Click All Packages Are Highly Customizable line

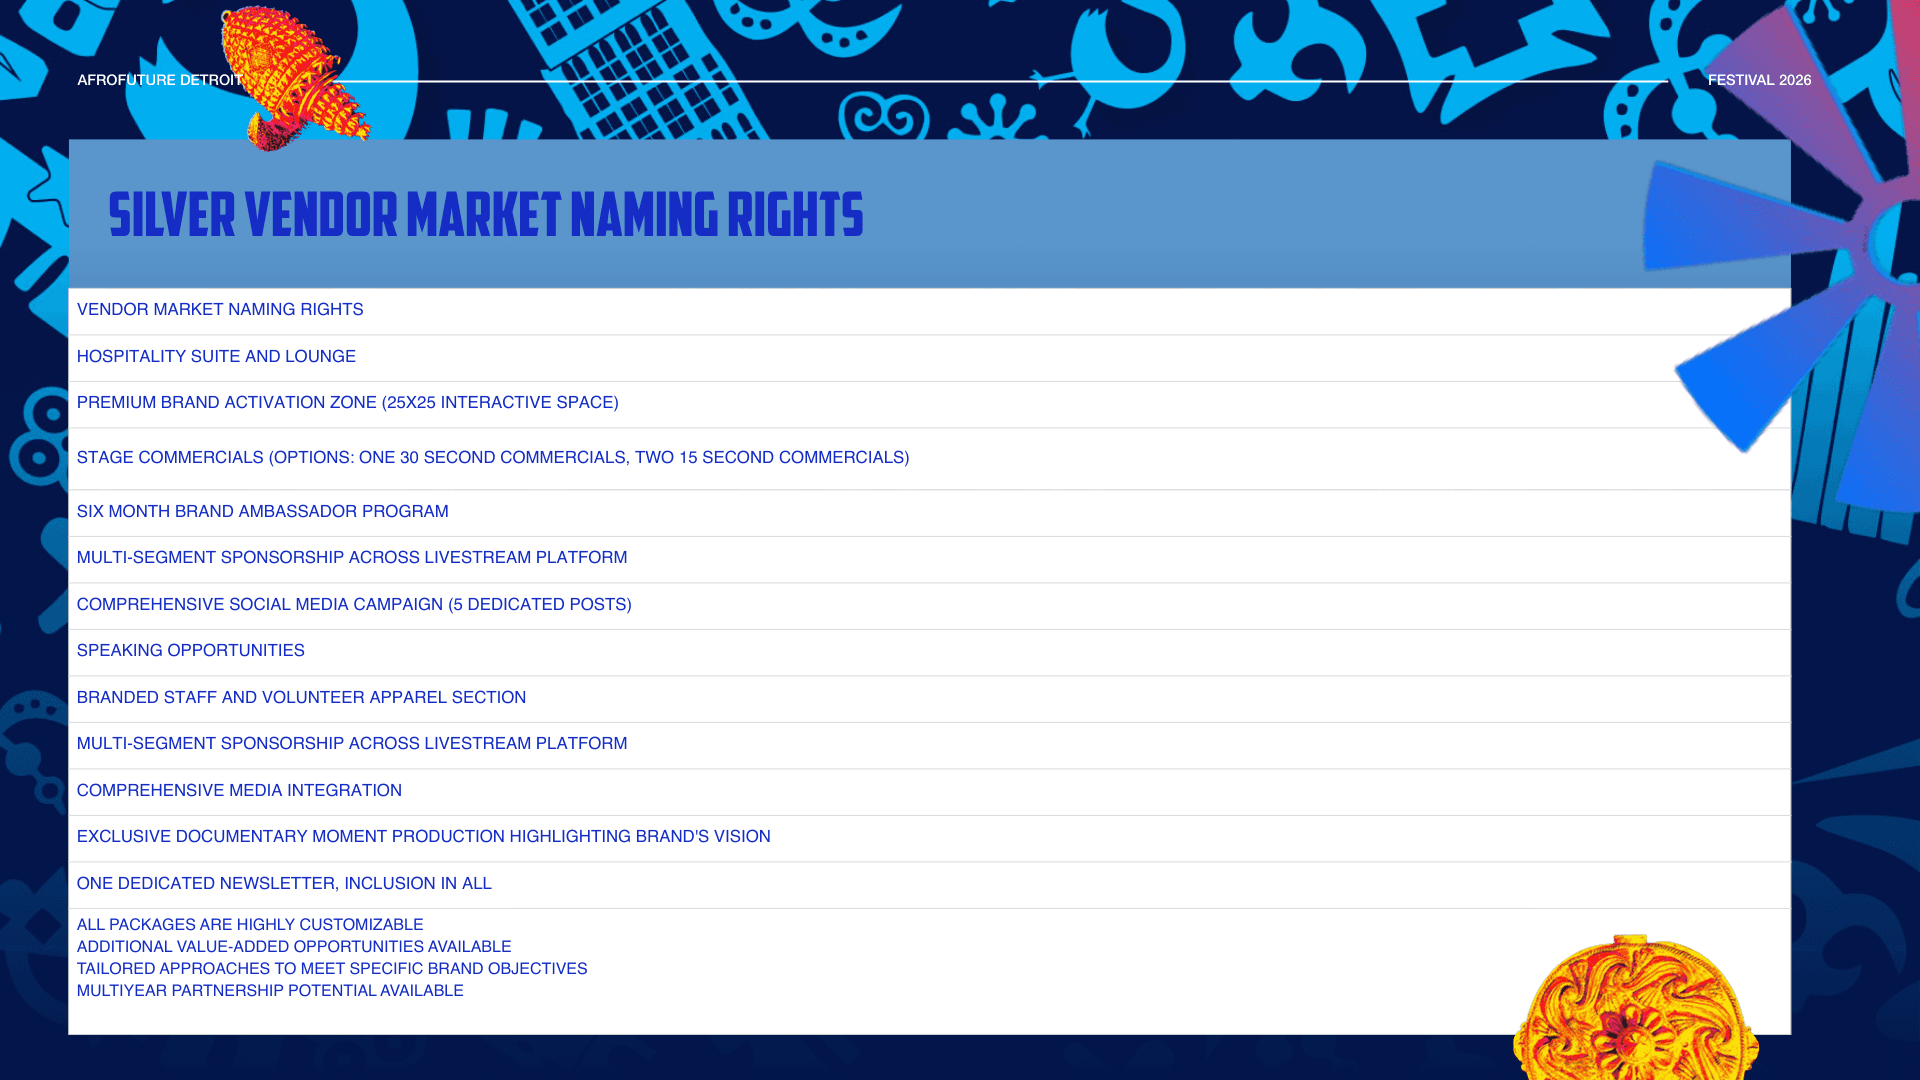[x=250, y=925]
